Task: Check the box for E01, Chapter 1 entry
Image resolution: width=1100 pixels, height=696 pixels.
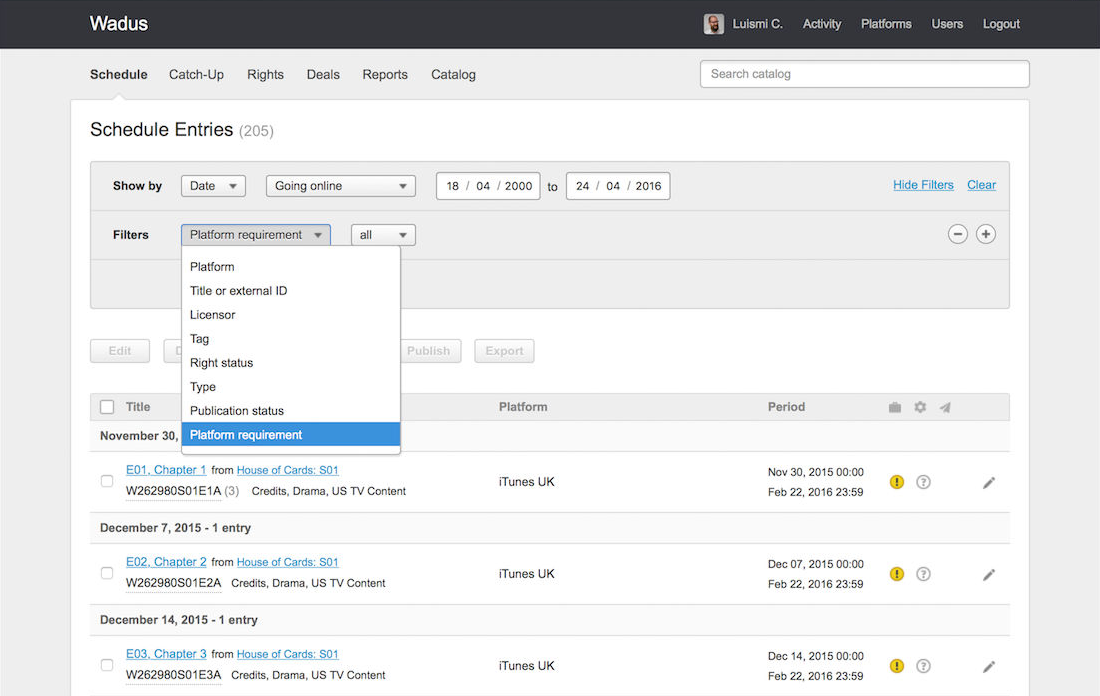Action: coord(107,481)
